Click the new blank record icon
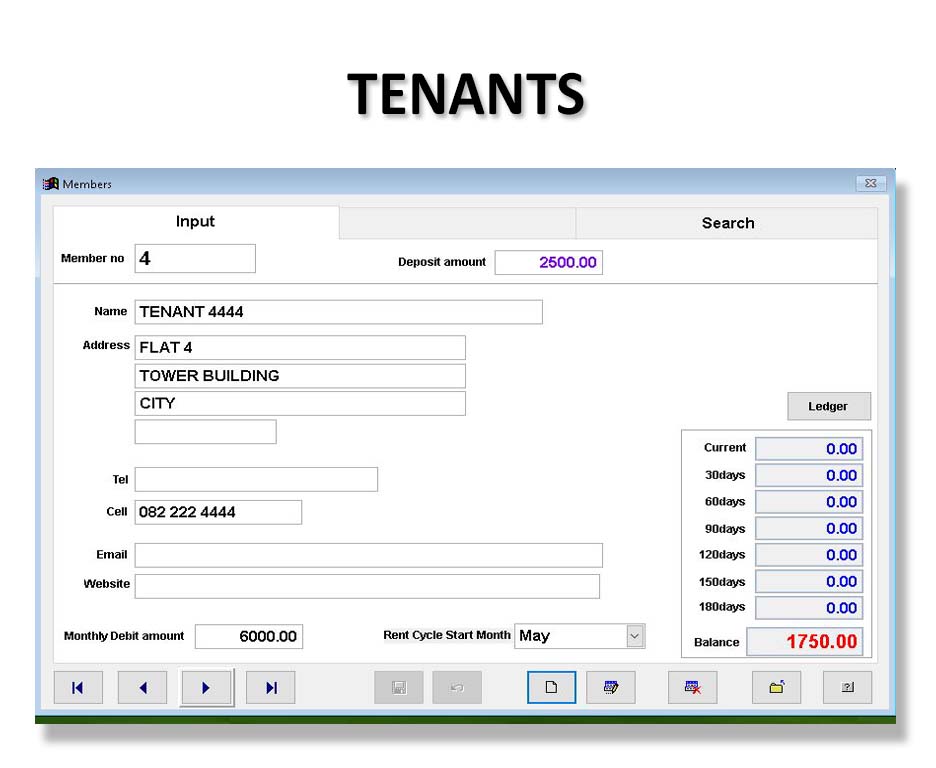This screenshot has height=768, width=936. (x=551, y=687)
